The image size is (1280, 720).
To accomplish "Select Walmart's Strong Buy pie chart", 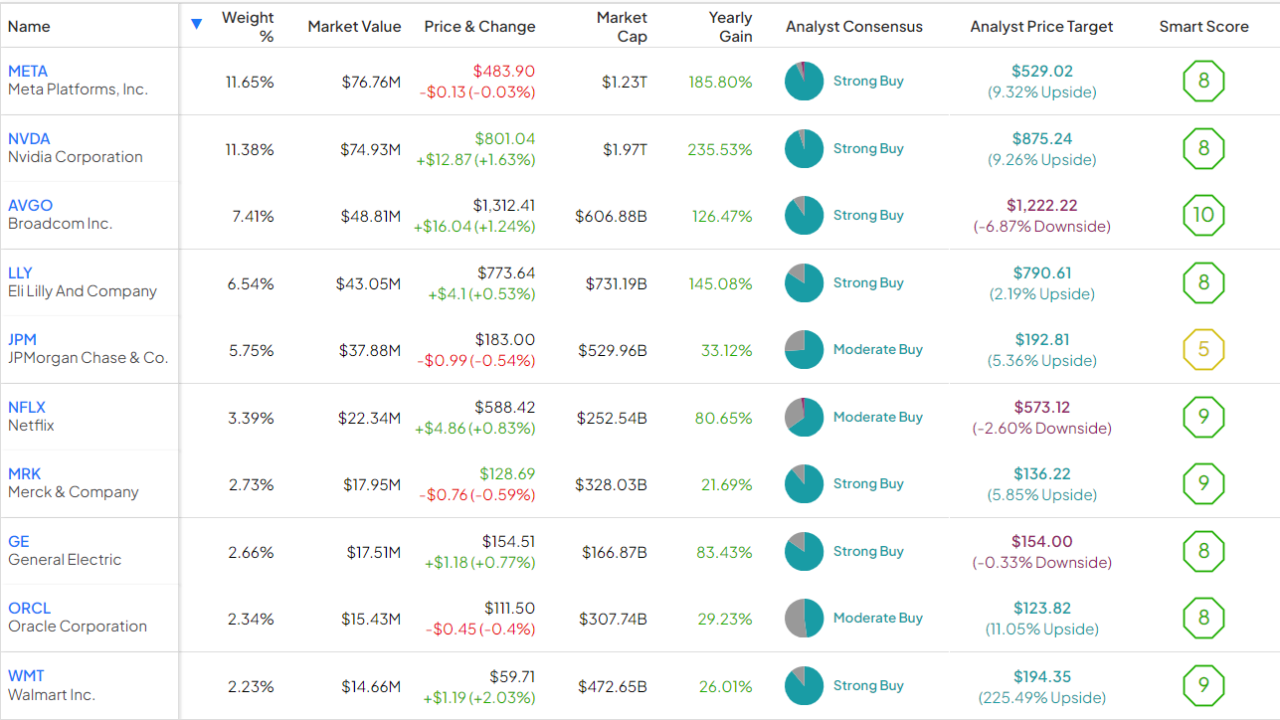I will 804,686.
